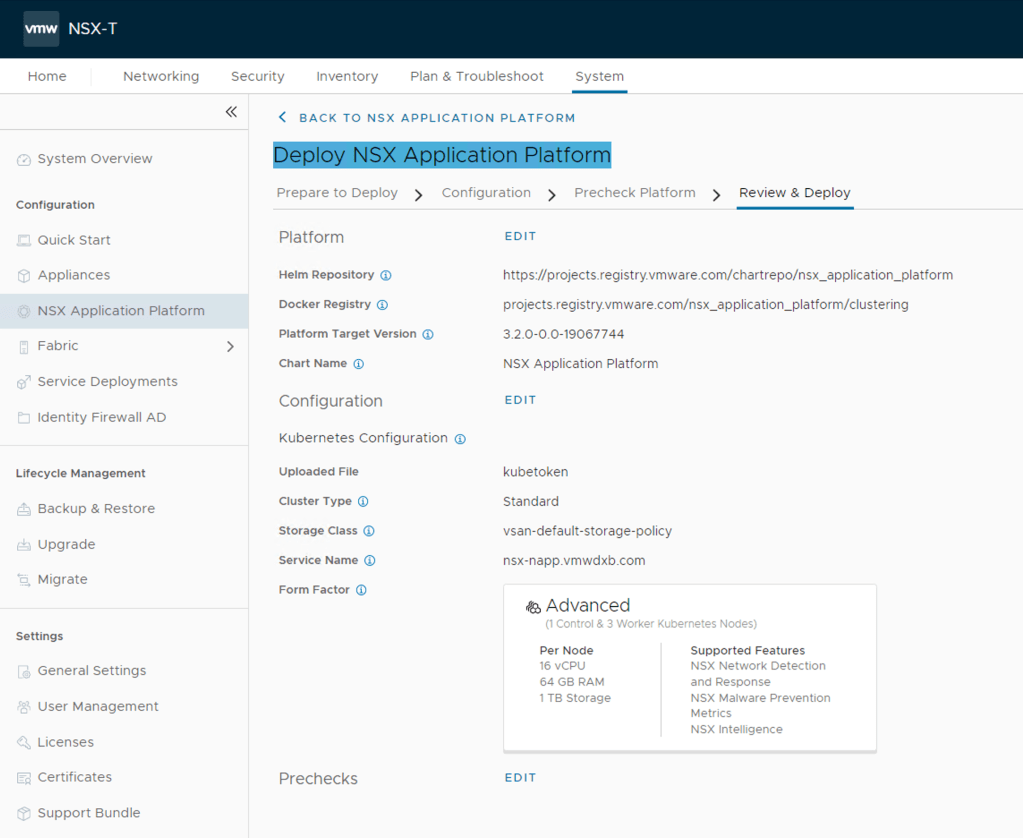This screenshot has height=838, width=1023.
Task: Click the VMware logo in header
Action: click(x=41, y=29)
